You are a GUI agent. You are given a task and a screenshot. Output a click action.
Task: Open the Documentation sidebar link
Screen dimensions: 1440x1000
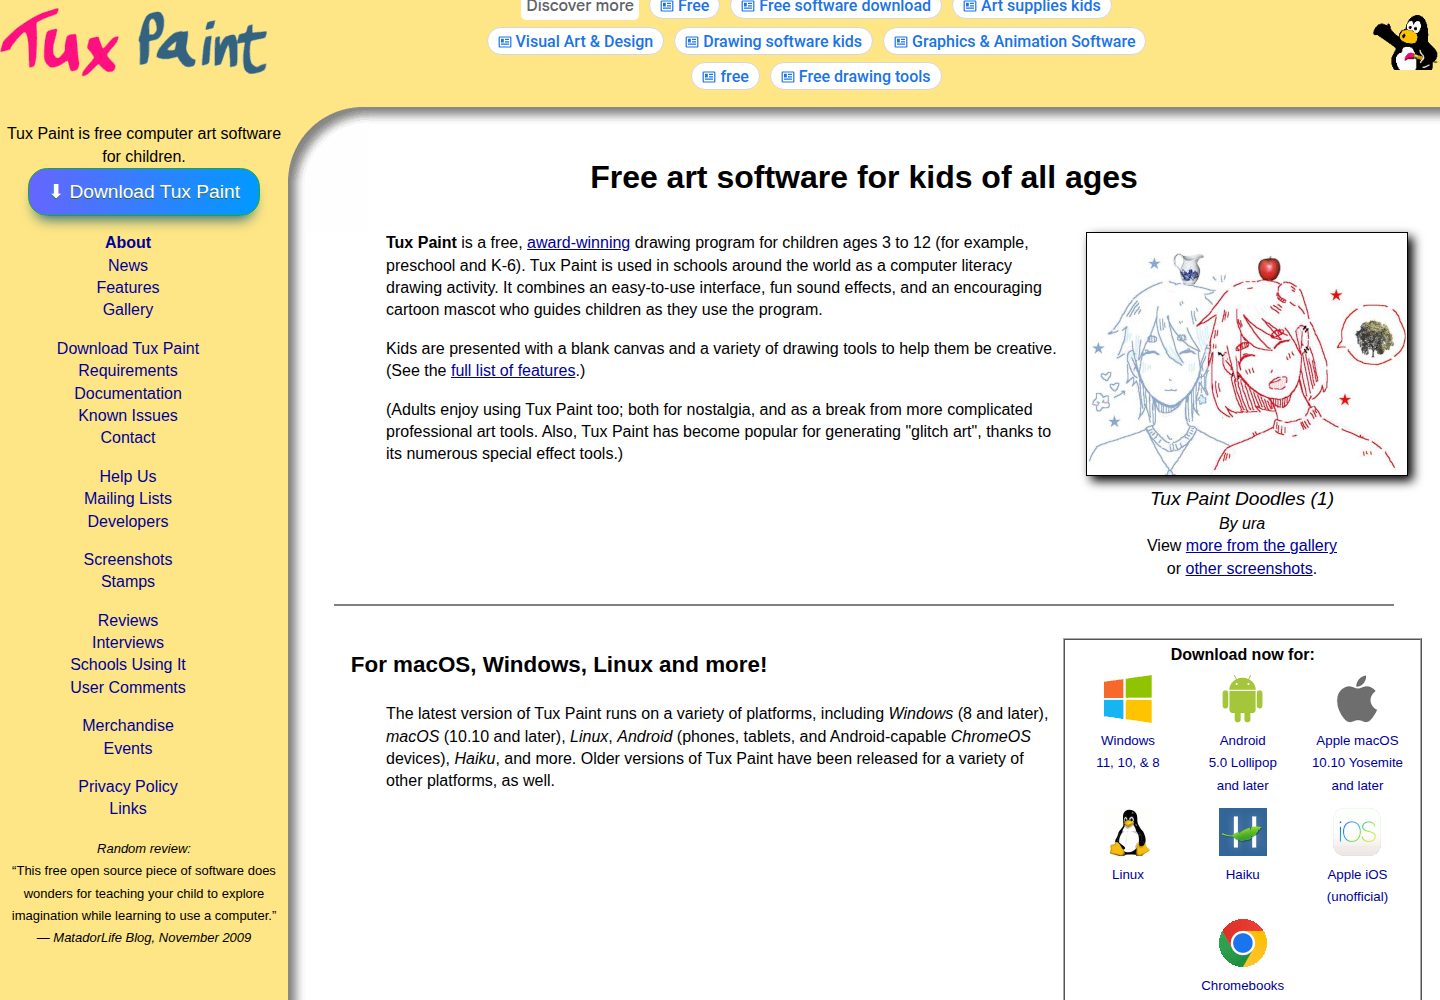coord(128,393)
